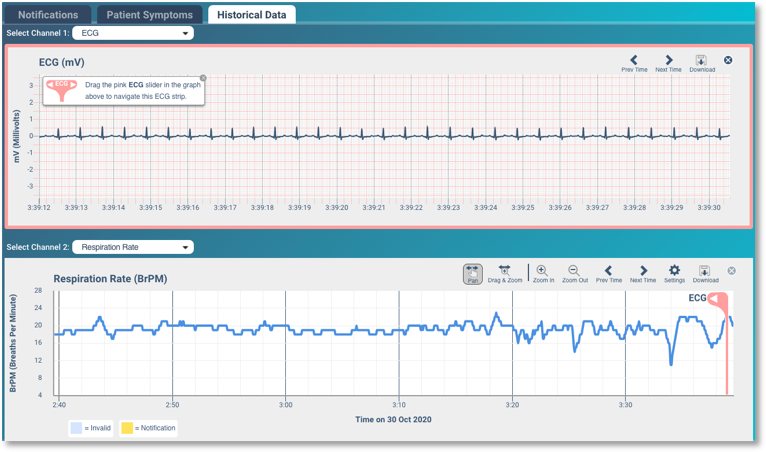Screen dimensions: 766x452
Task: Open the Patient Symptoms tab
Action: [150, 14]
